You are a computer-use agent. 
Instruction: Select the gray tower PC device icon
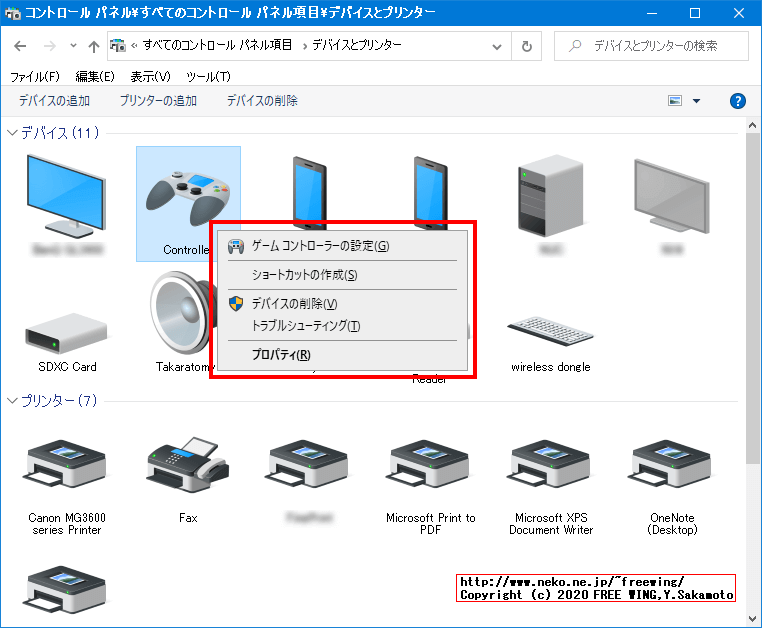tap(551, 195)
